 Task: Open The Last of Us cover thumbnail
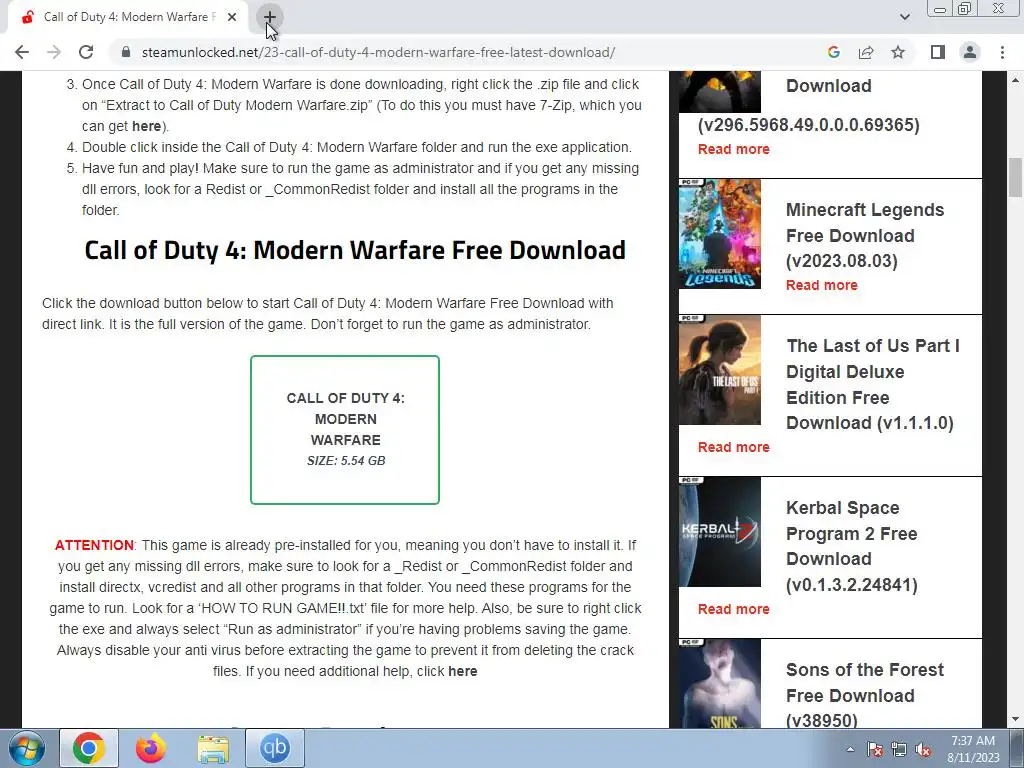(720, 370)
